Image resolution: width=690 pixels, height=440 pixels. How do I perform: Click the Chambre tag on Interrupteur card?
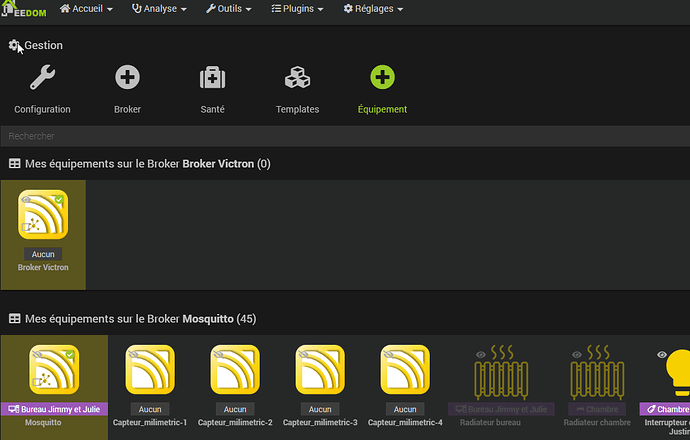pos(665,409)
